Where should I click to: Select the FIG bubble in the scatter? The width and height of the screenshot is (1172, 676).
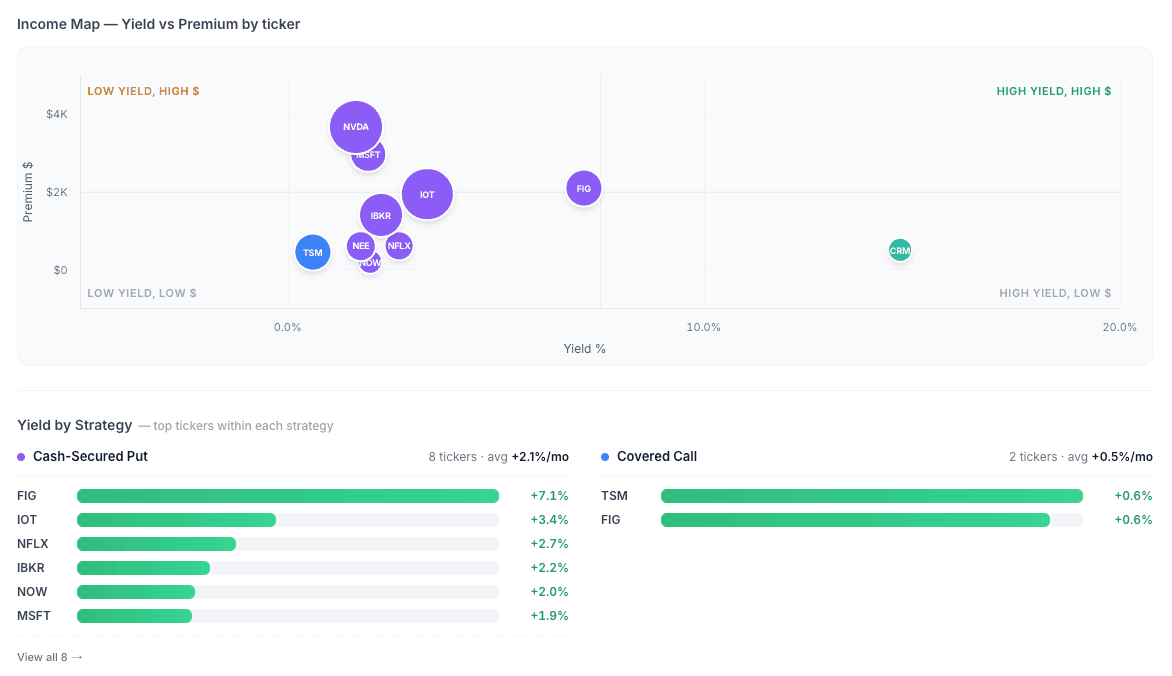(584, 188)
